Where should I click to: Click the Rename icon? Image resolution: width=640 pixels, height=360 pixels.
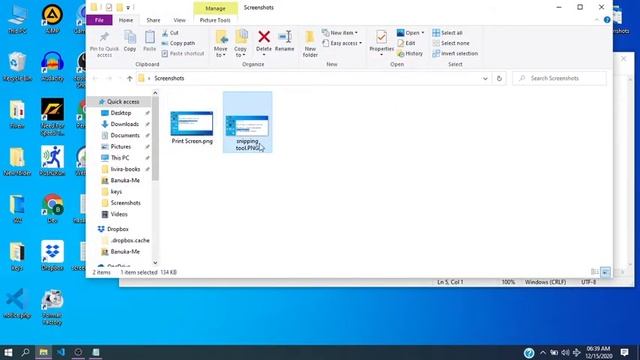(284, 37)
